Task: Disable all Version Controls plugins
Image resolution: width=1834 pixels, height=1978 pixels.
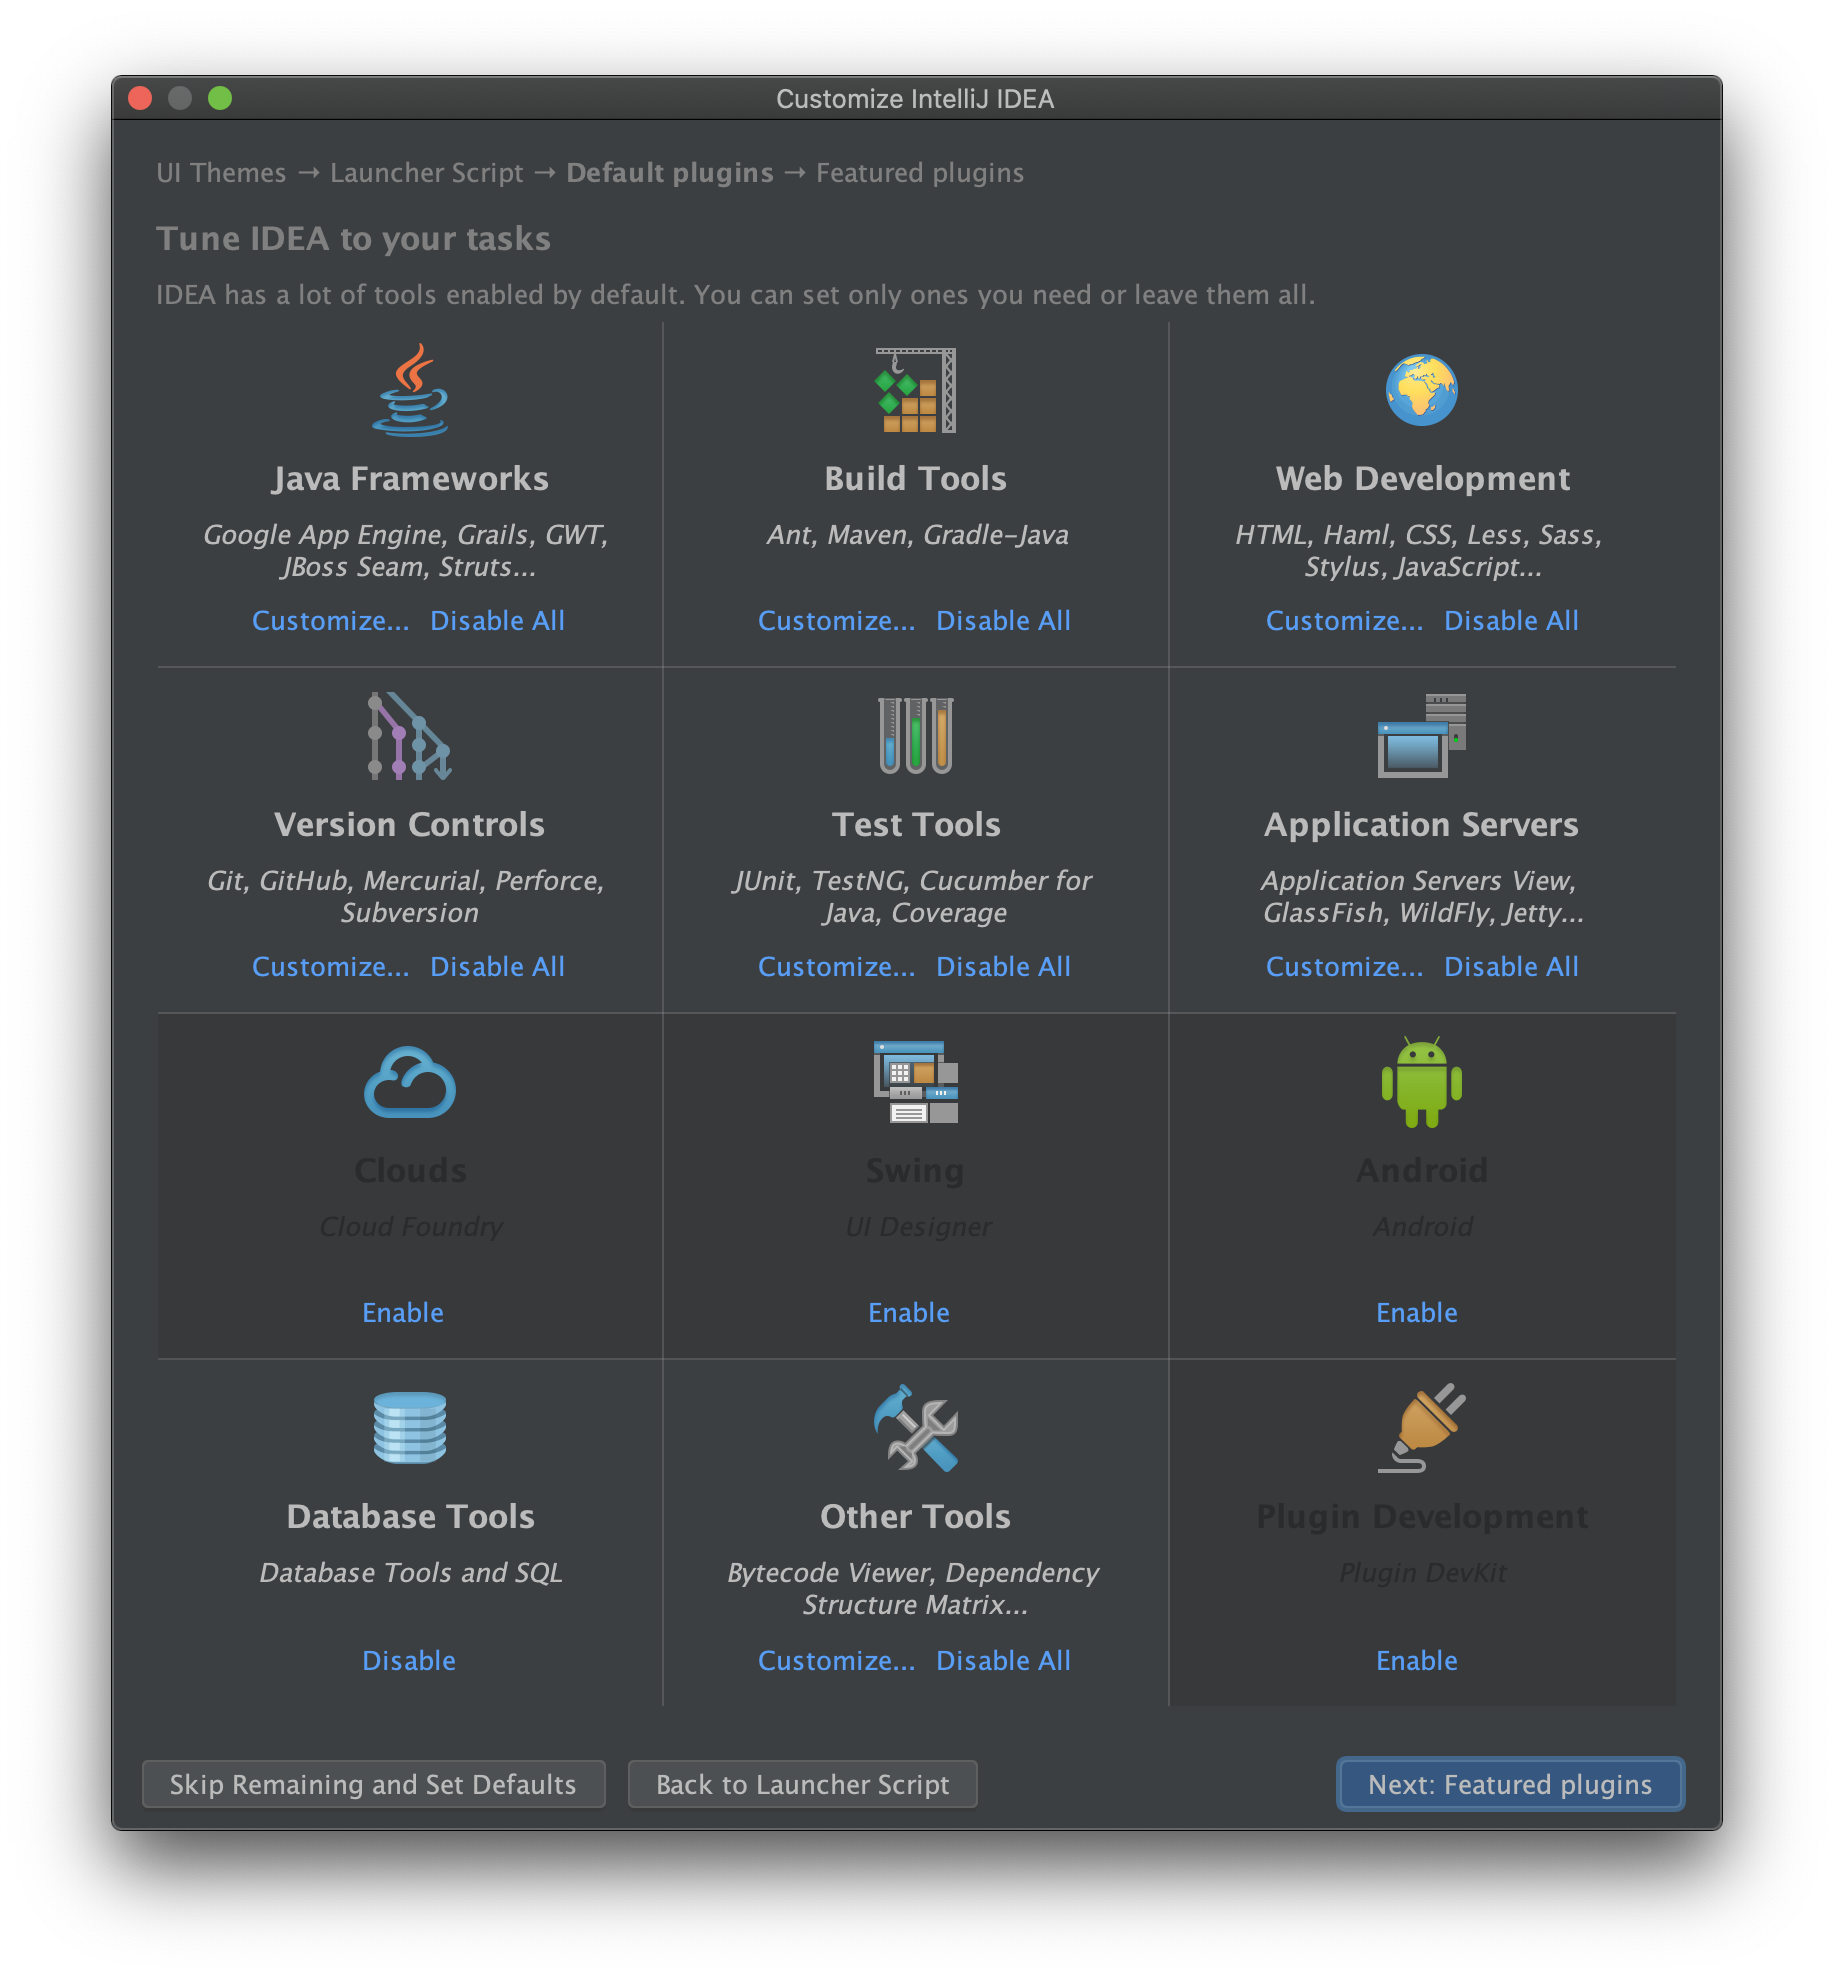Action: pyautogui.click(x=497, y=967)
